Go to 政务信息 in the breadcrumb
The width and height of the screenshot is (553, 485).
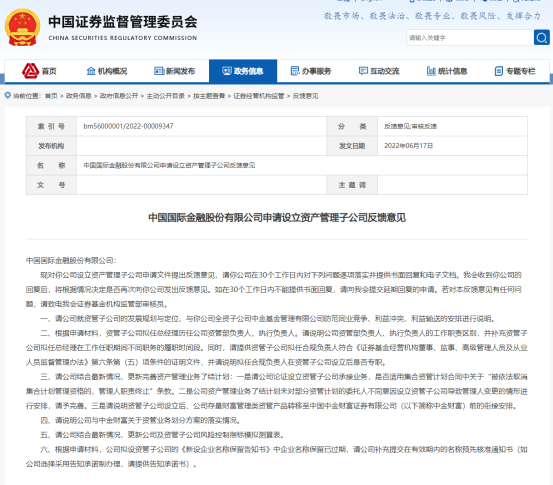click(79, 96)
